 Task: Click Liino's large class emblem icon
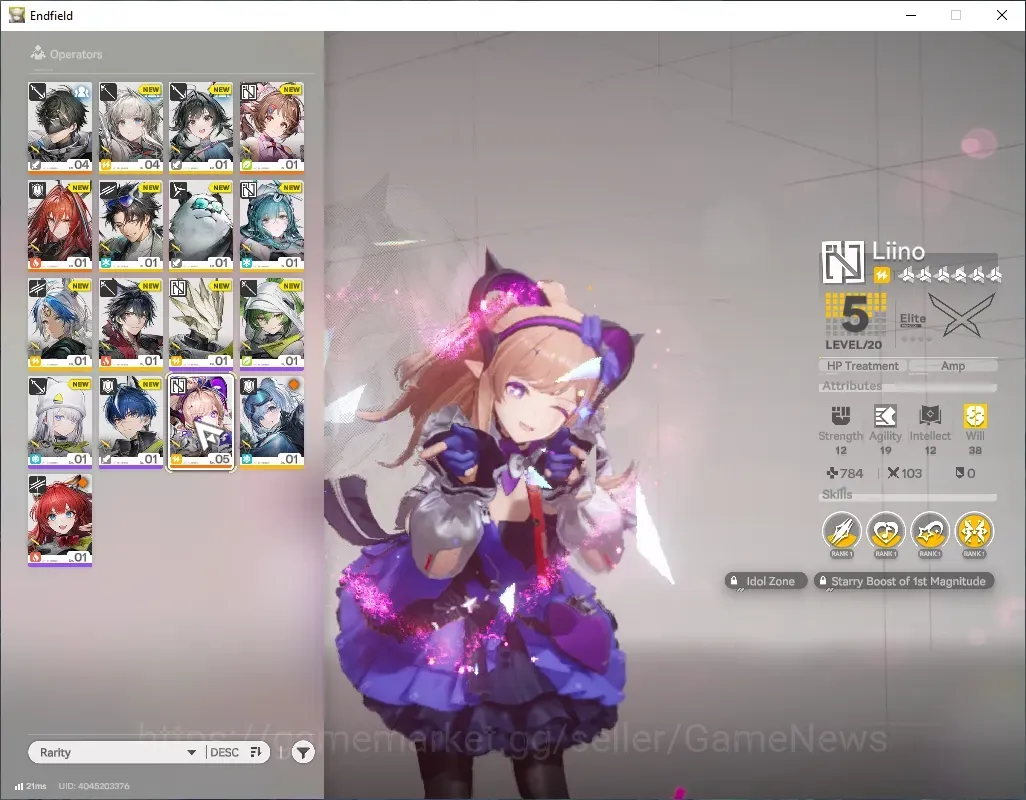(x=843, y=262)
